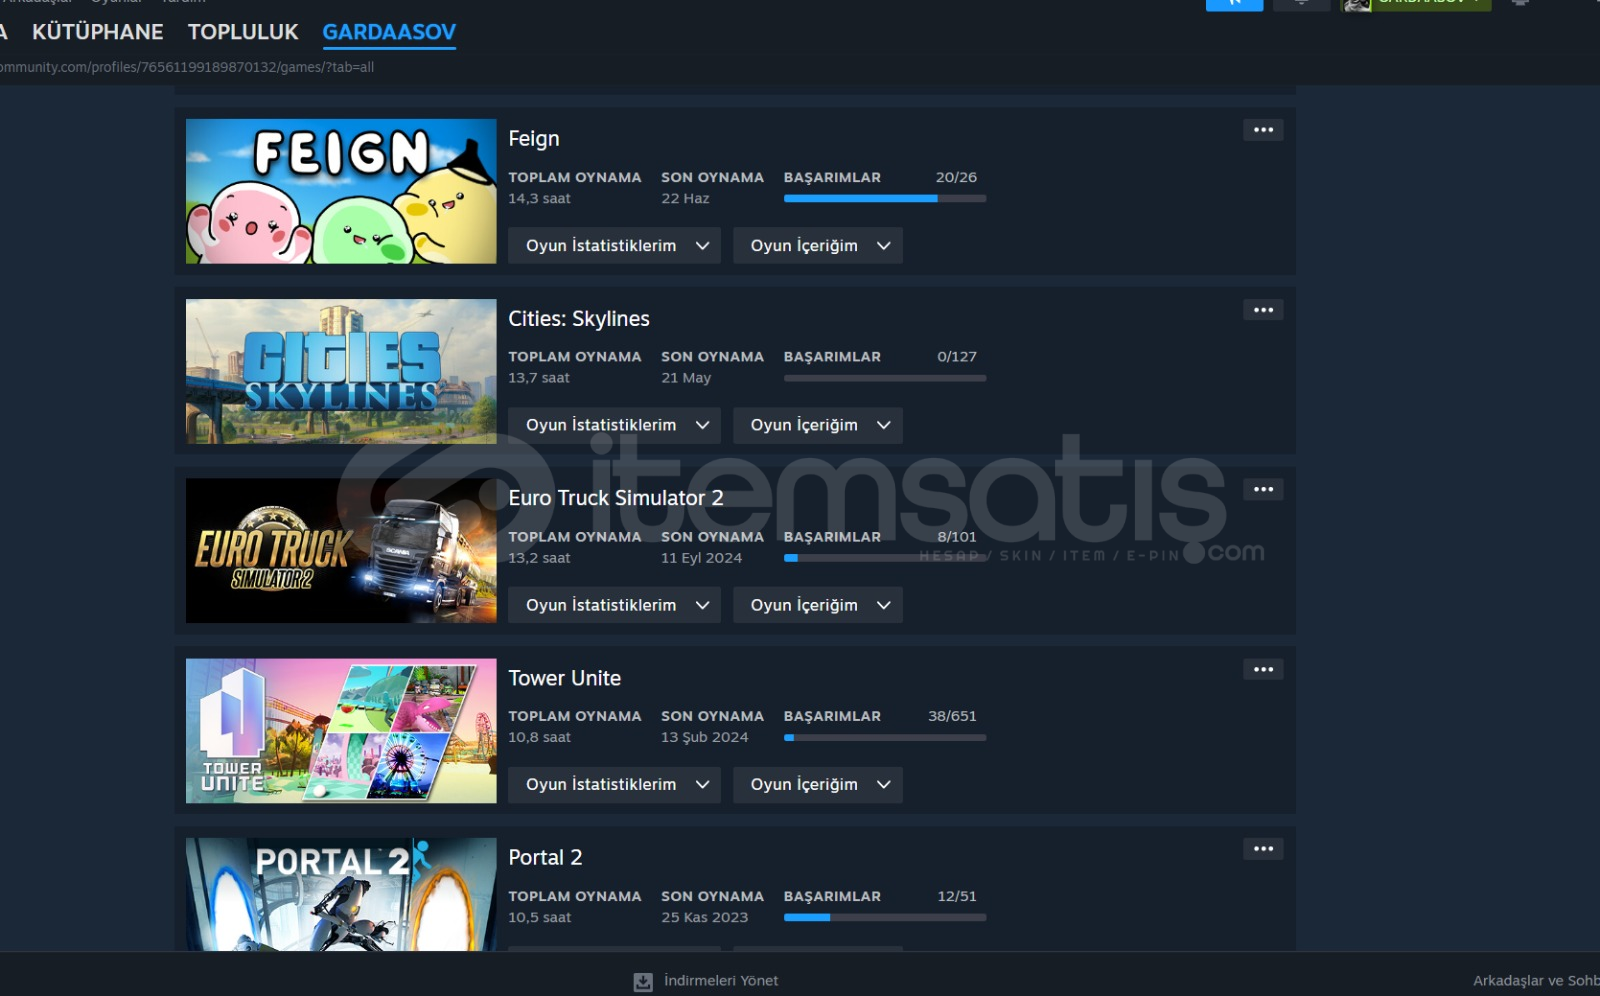
Task: Open the Portal 2 title link
Action: pyautogui.click(x=545, y=858)
